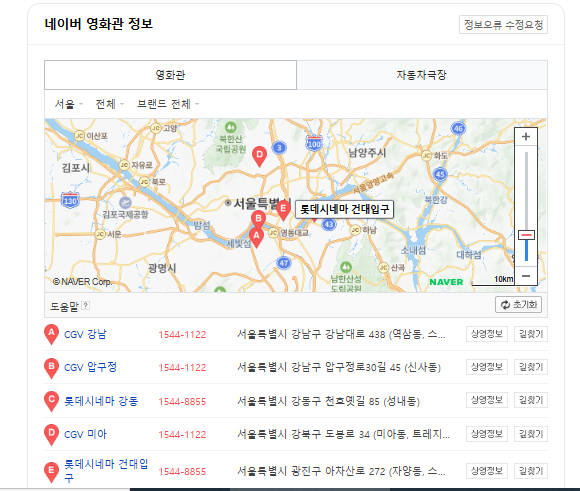The width and height of the screenshot is (580, 491).
Task: Click address 서울특별시 강남구 압구정로30길 45
Action: click(339, 367)
